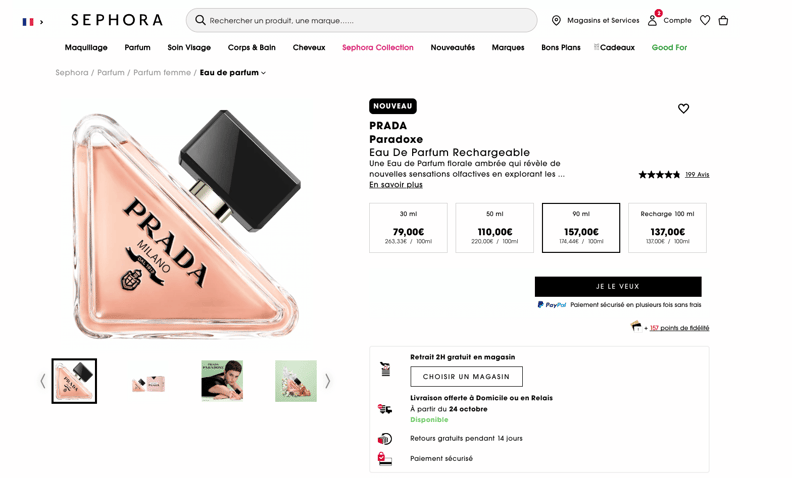
Task: Click the CHOISIR UN MAGASIN button
Action: [x=466, y=377]
